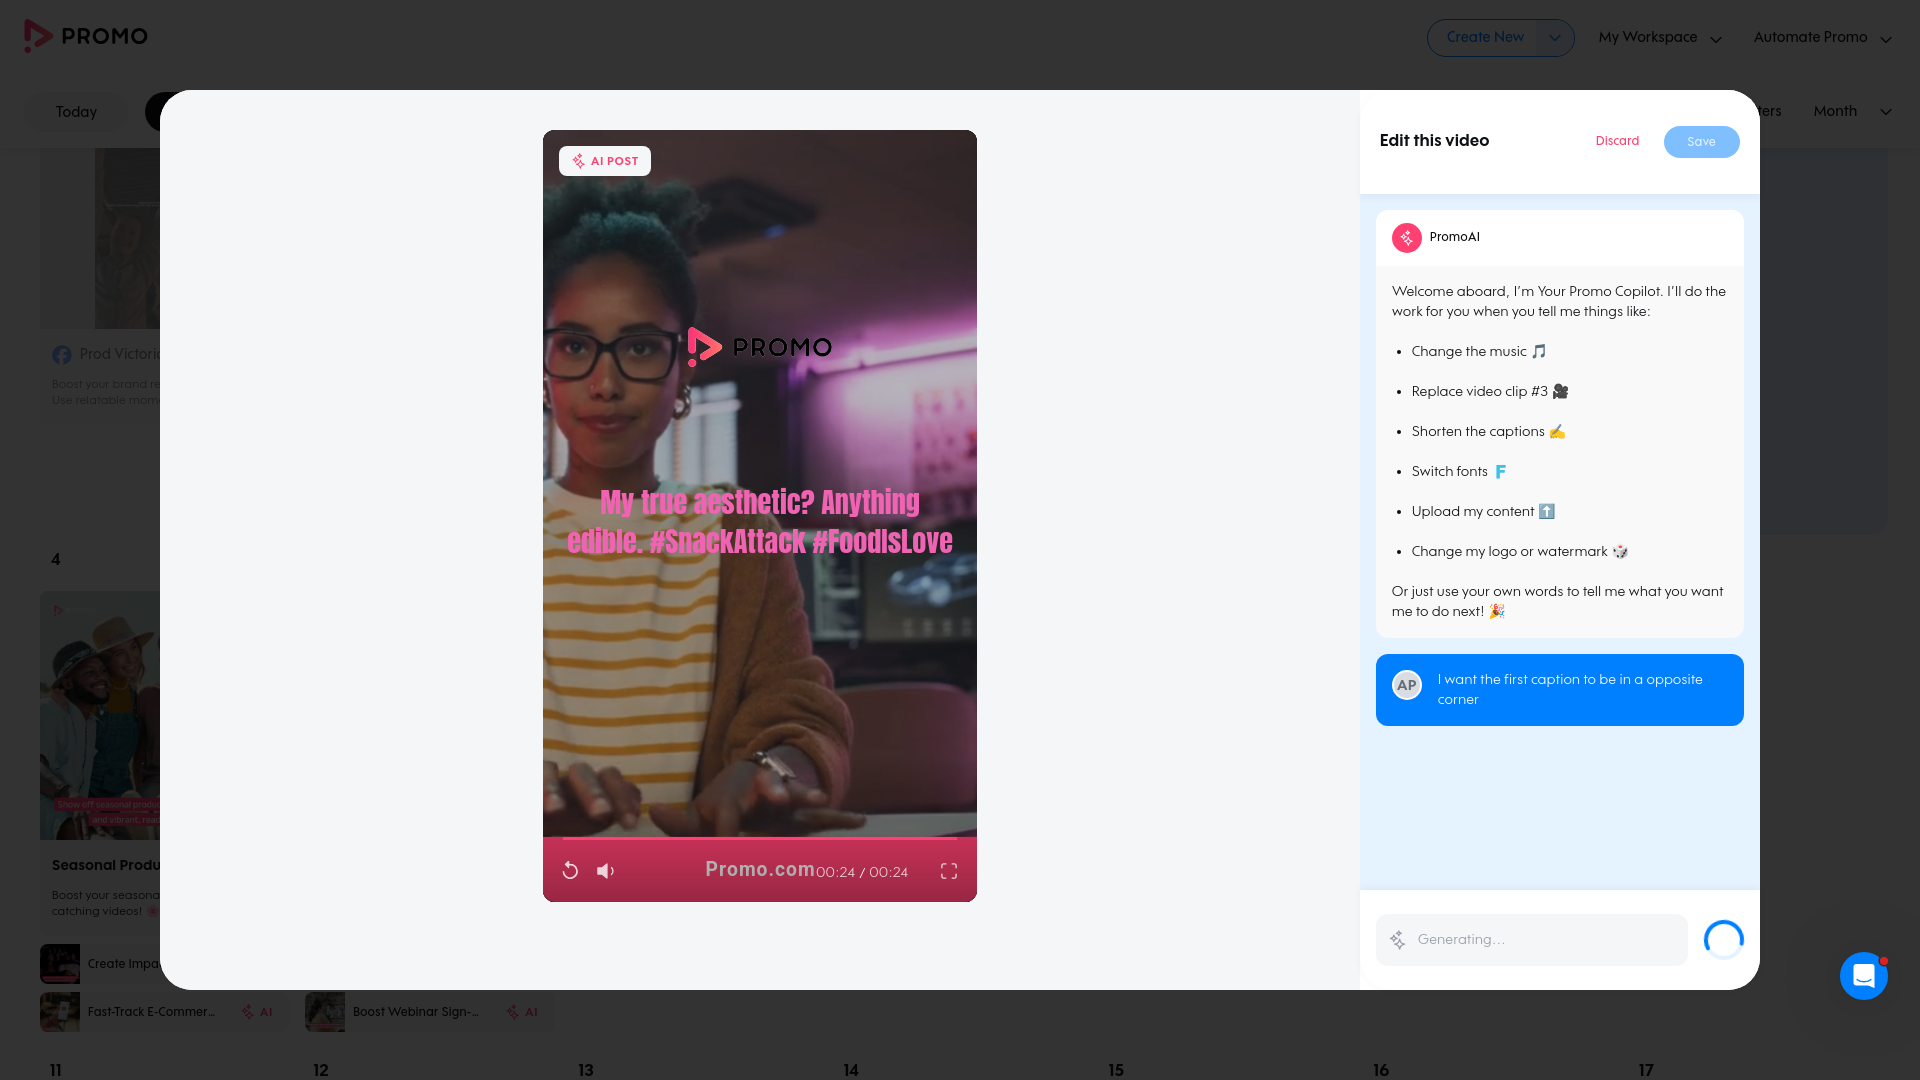This screenshot has width=1920, height=1080.
Task: Click calendar day 12
Action: coord(321,1070)
